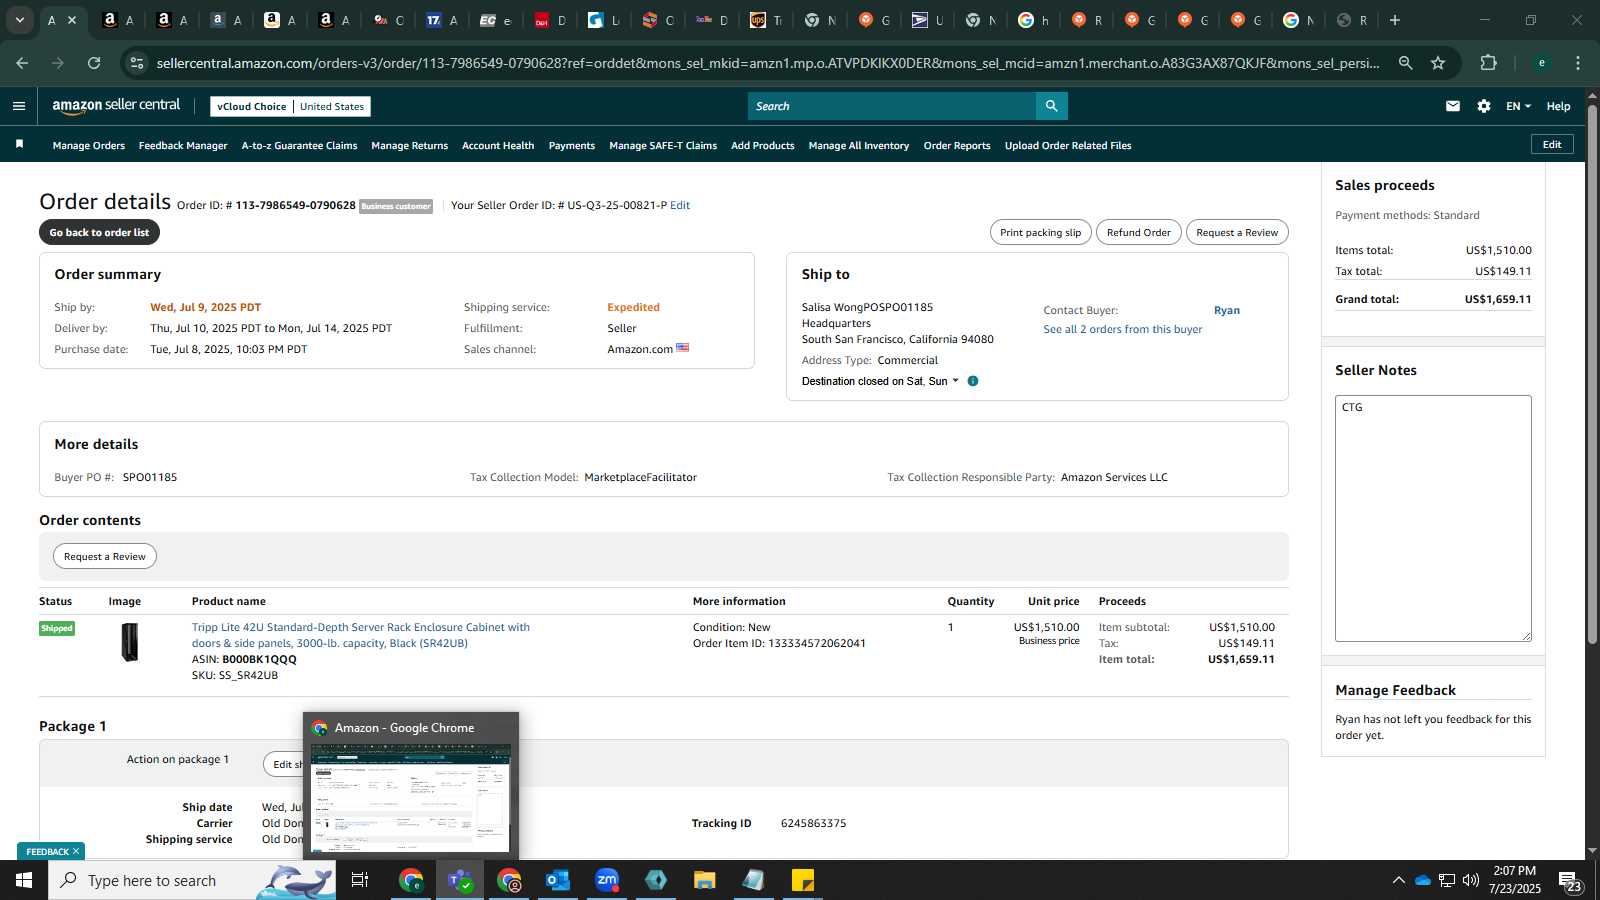Click Edit link beside Your Seller Order ID
1600x900 pixels.
pos(680,205)
